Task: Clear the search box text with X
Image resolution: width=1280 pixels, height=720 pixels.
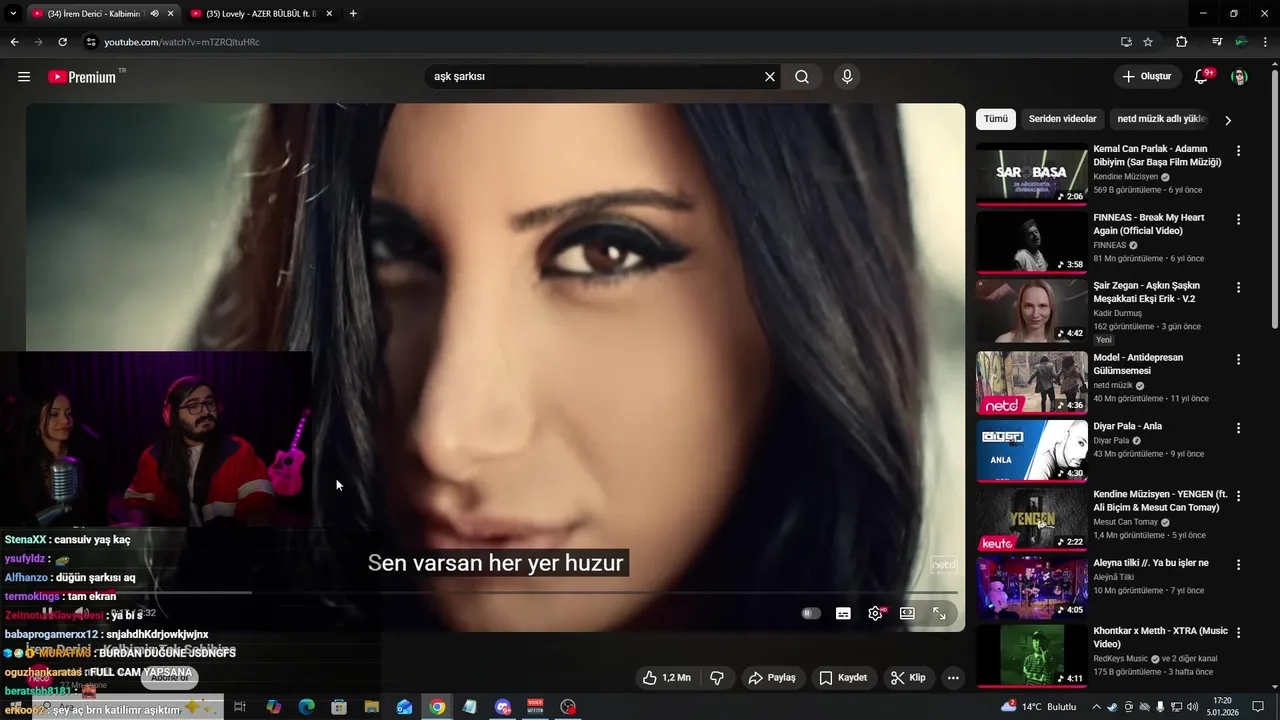Action: (770, 77)
